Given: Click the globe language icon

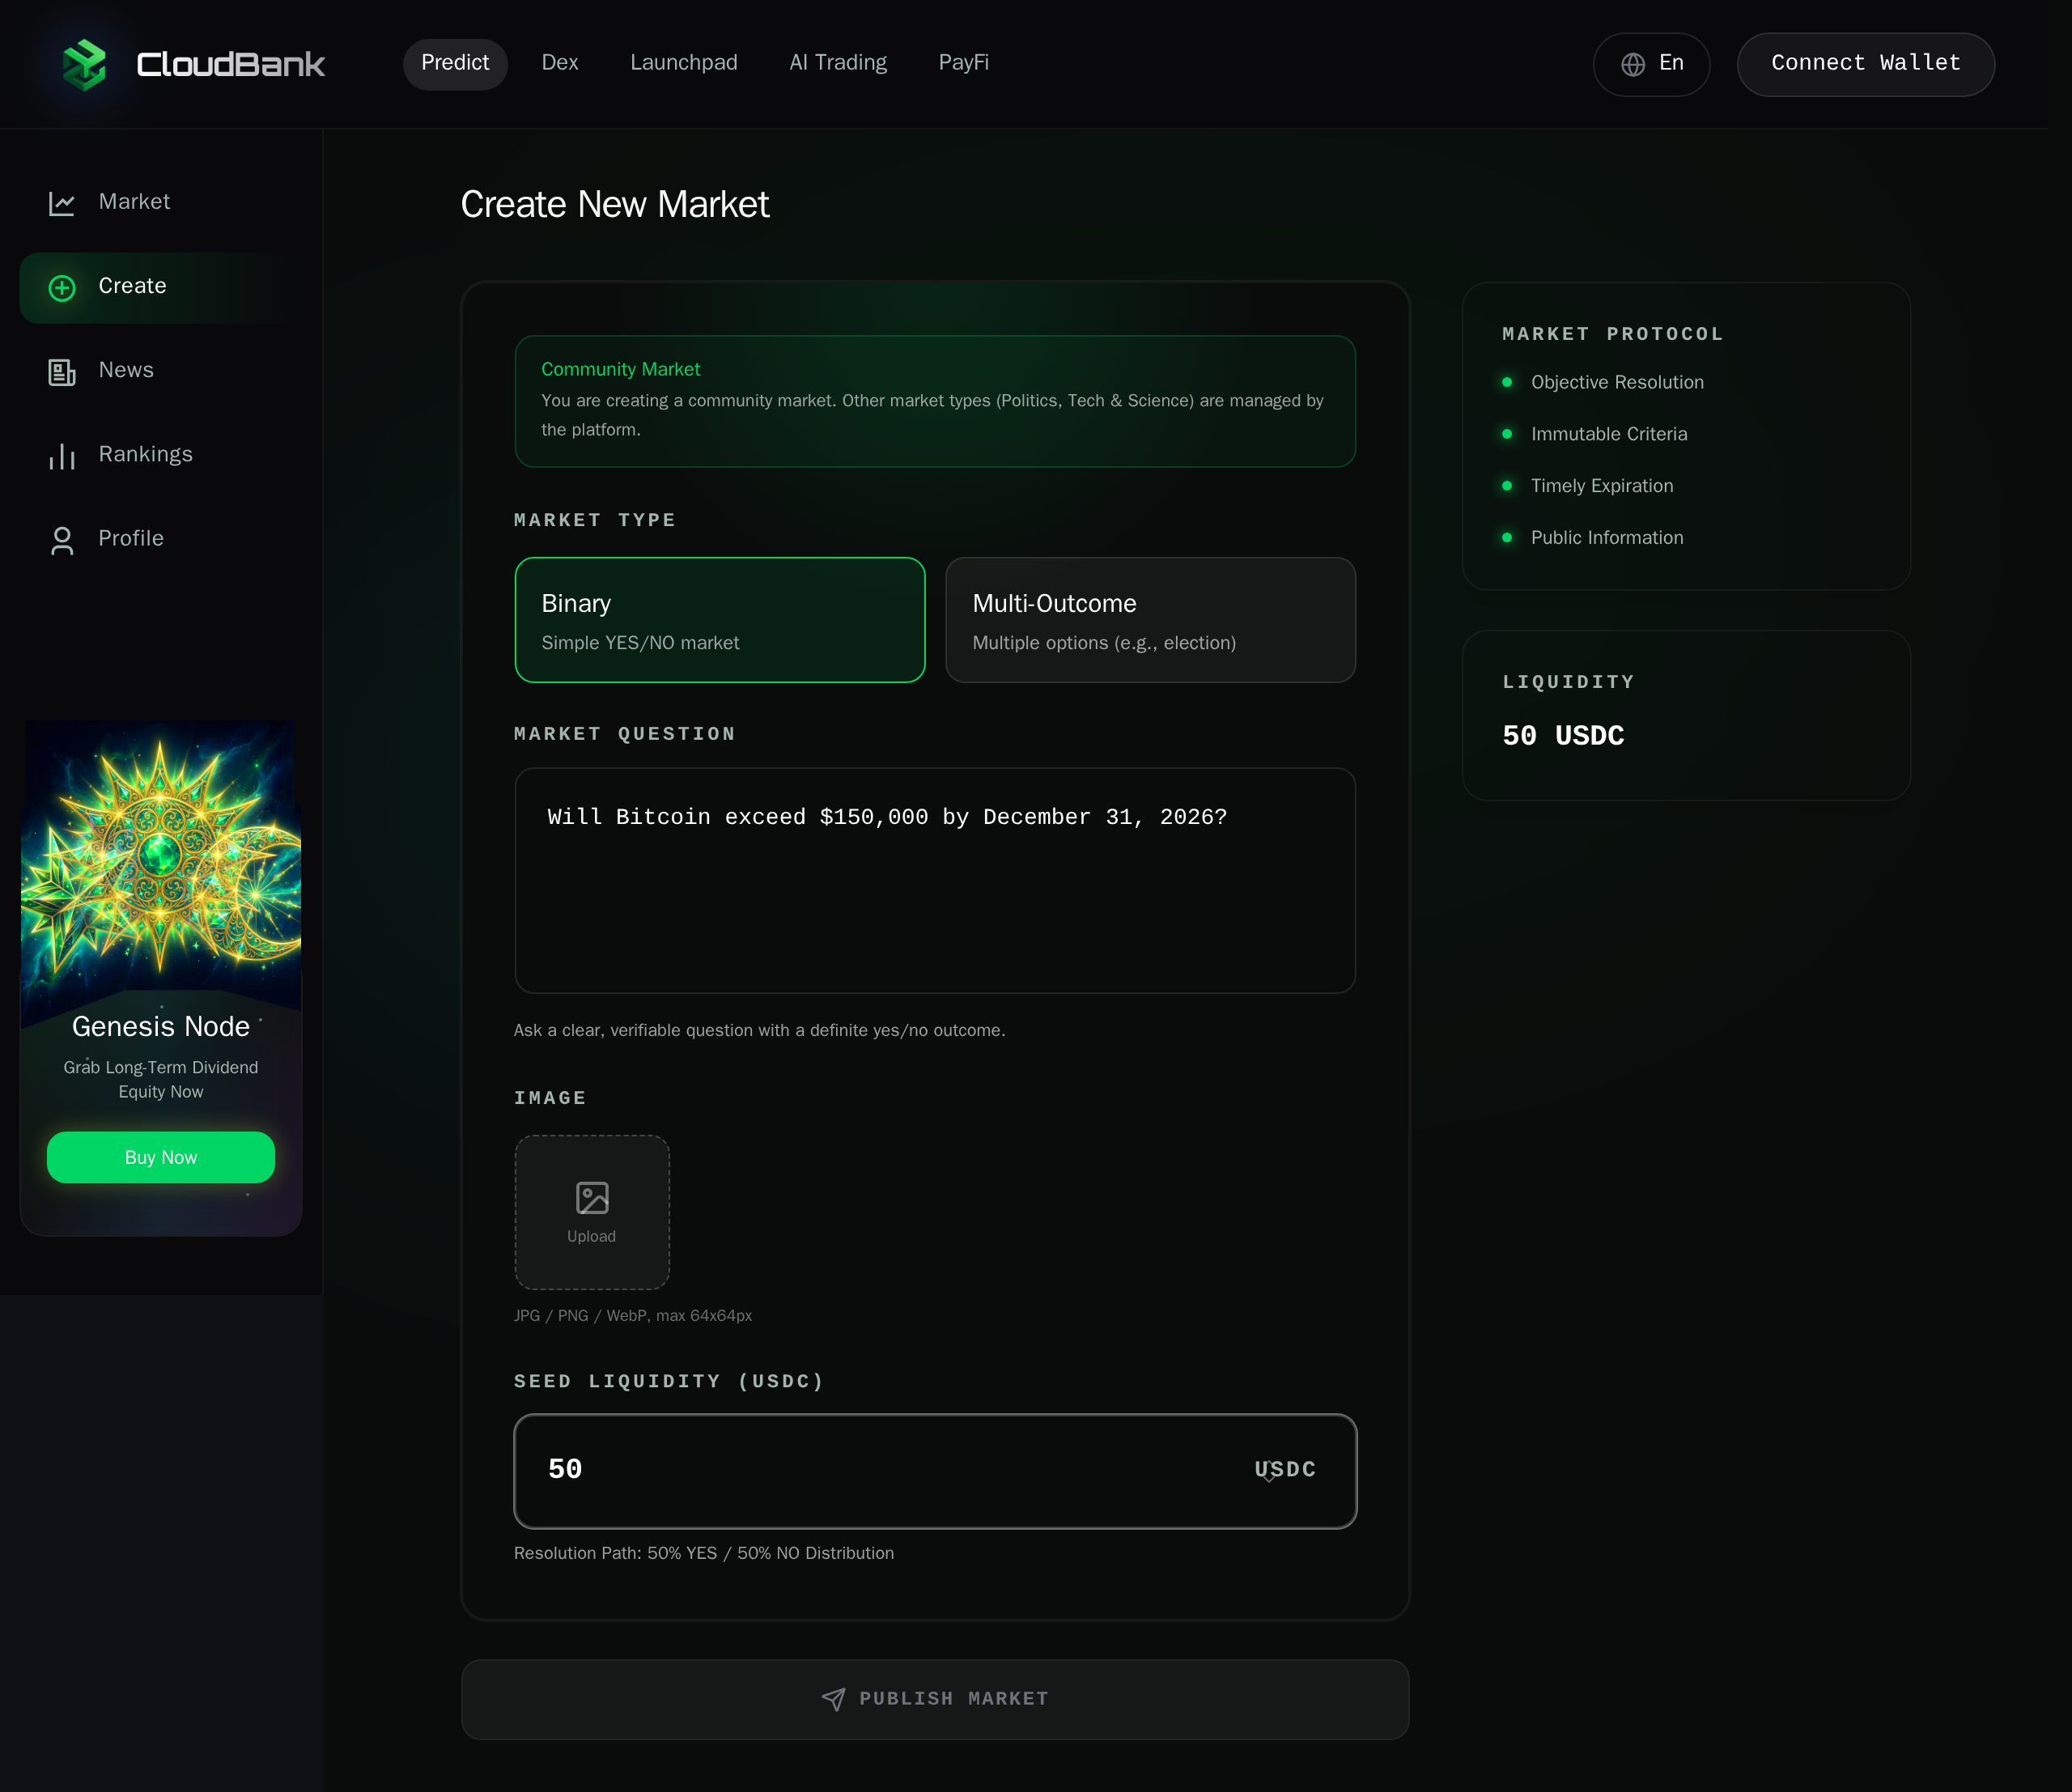Looking at the screenshot, I should click(x=1633, y=64).
